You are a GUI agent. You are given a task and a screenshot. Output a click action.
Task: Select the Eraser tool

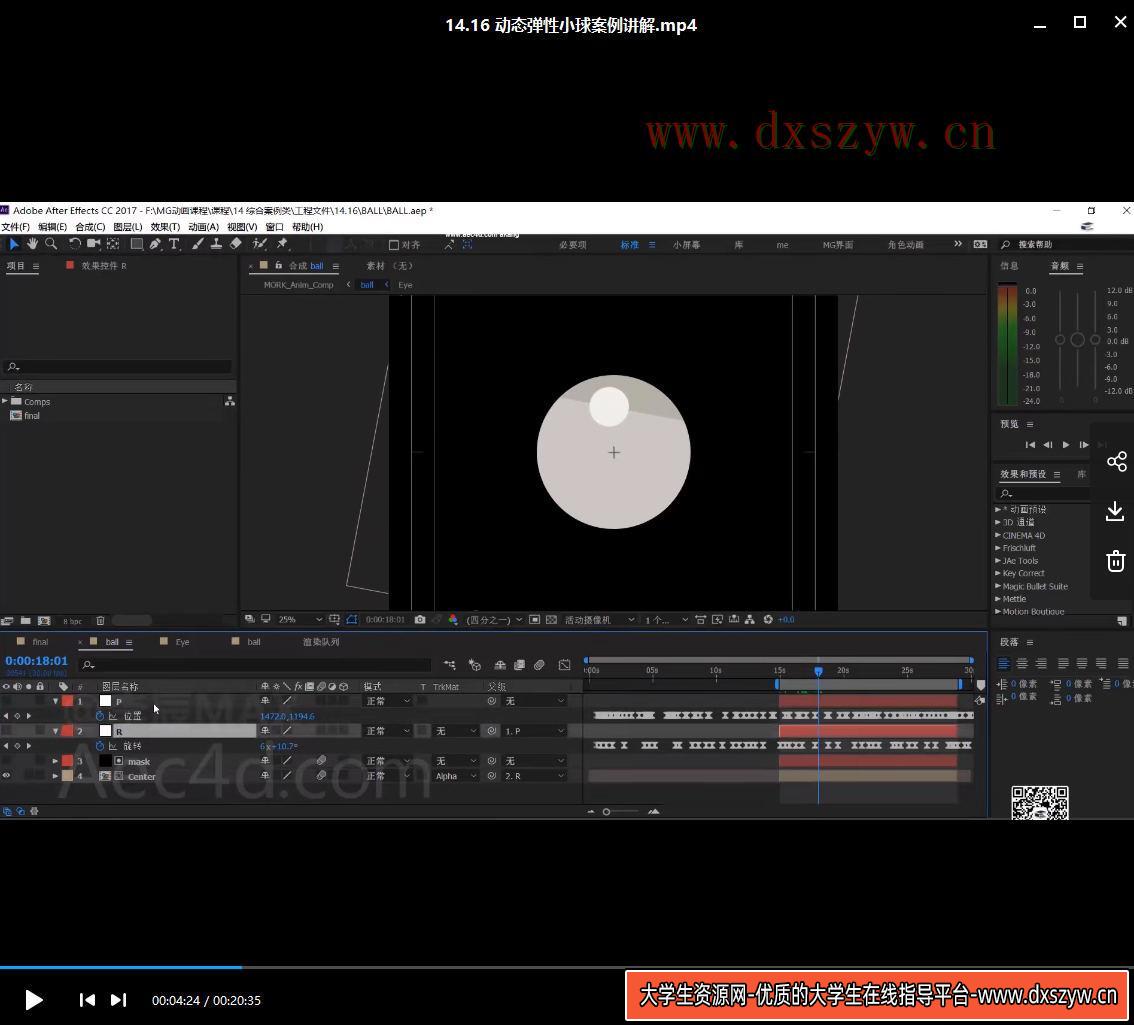tap(236, 244)
